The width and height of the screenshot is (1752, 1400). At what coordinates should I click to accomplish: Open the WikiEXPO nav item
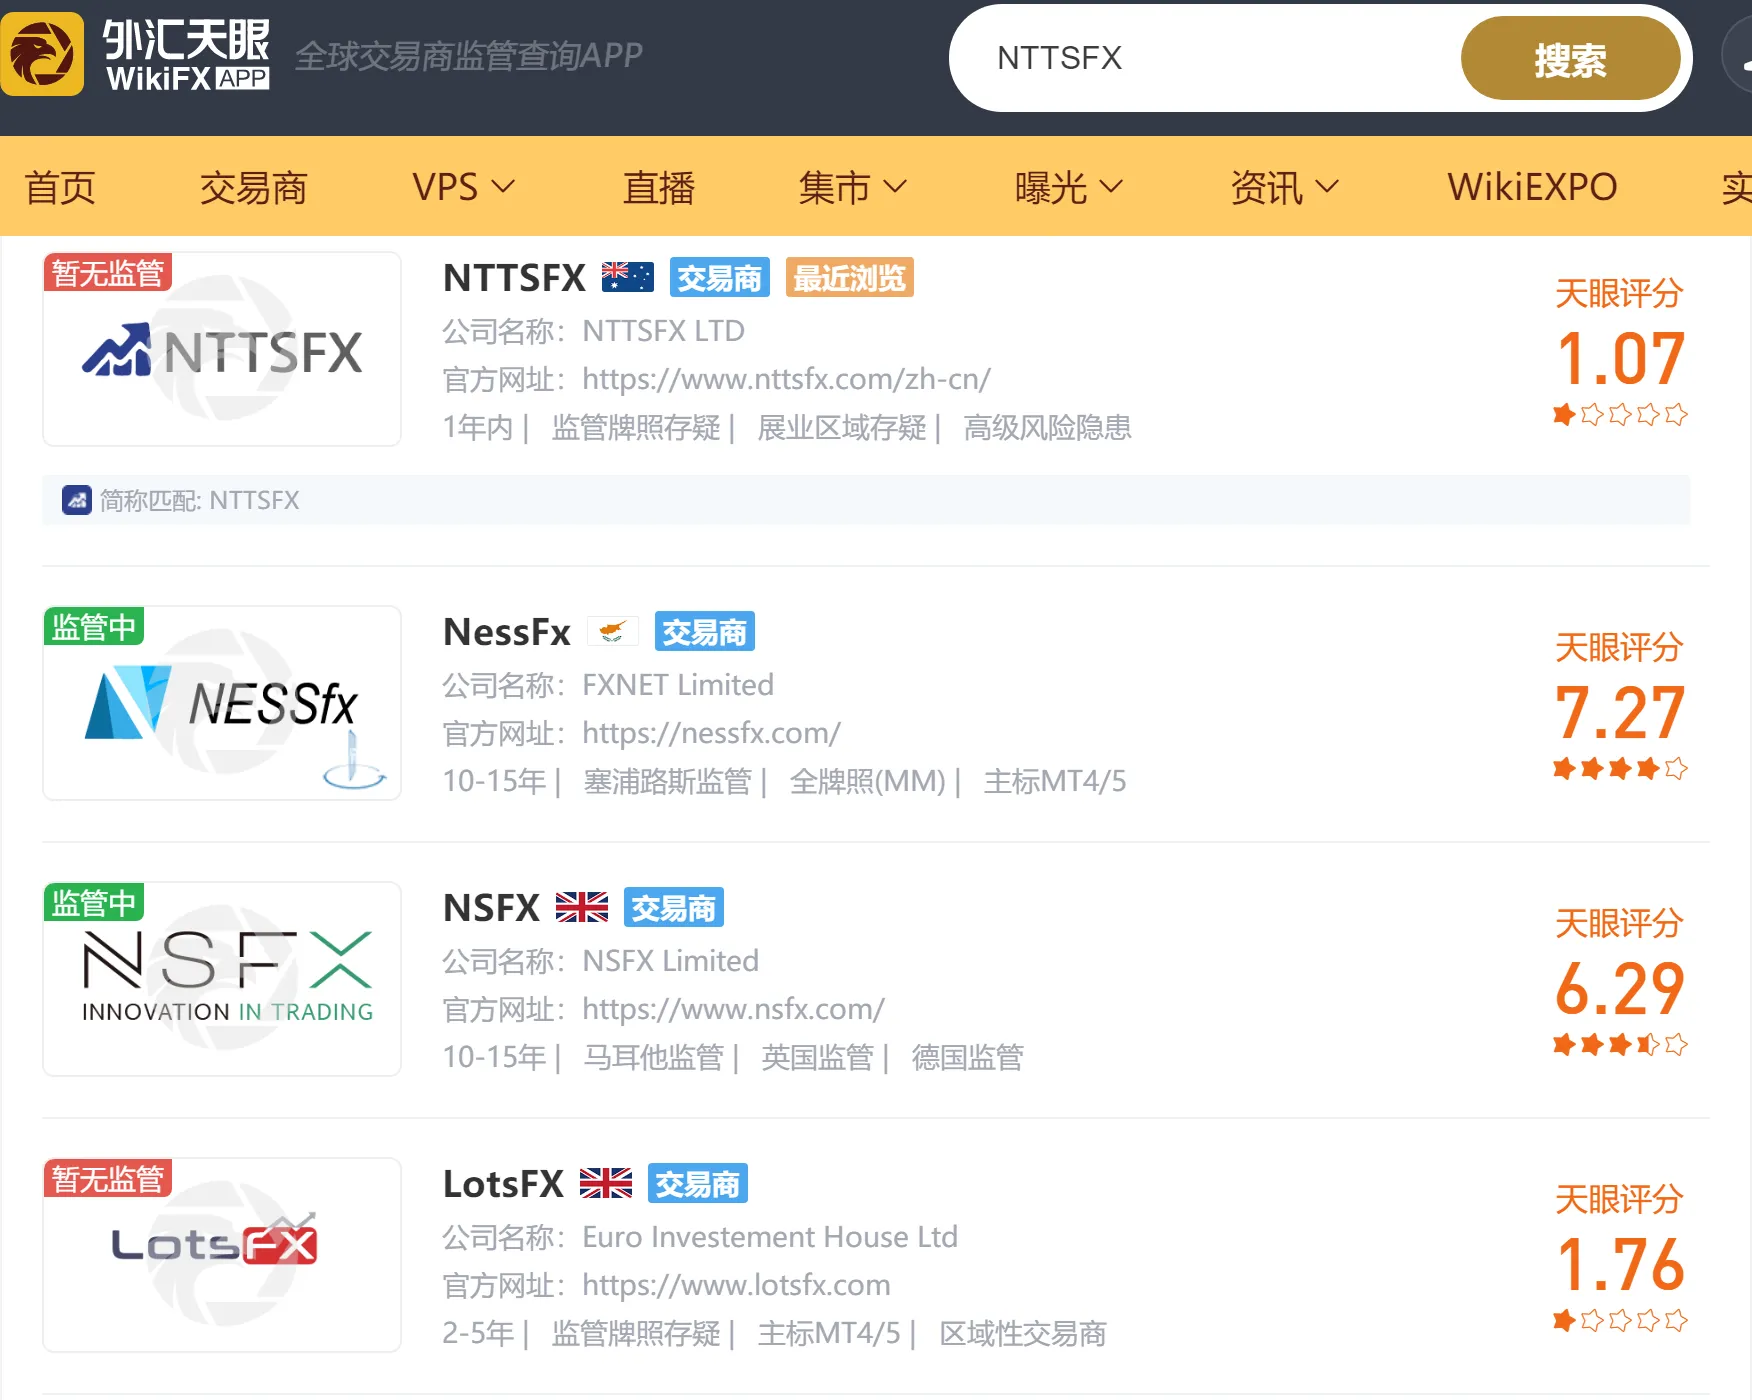1532,187
